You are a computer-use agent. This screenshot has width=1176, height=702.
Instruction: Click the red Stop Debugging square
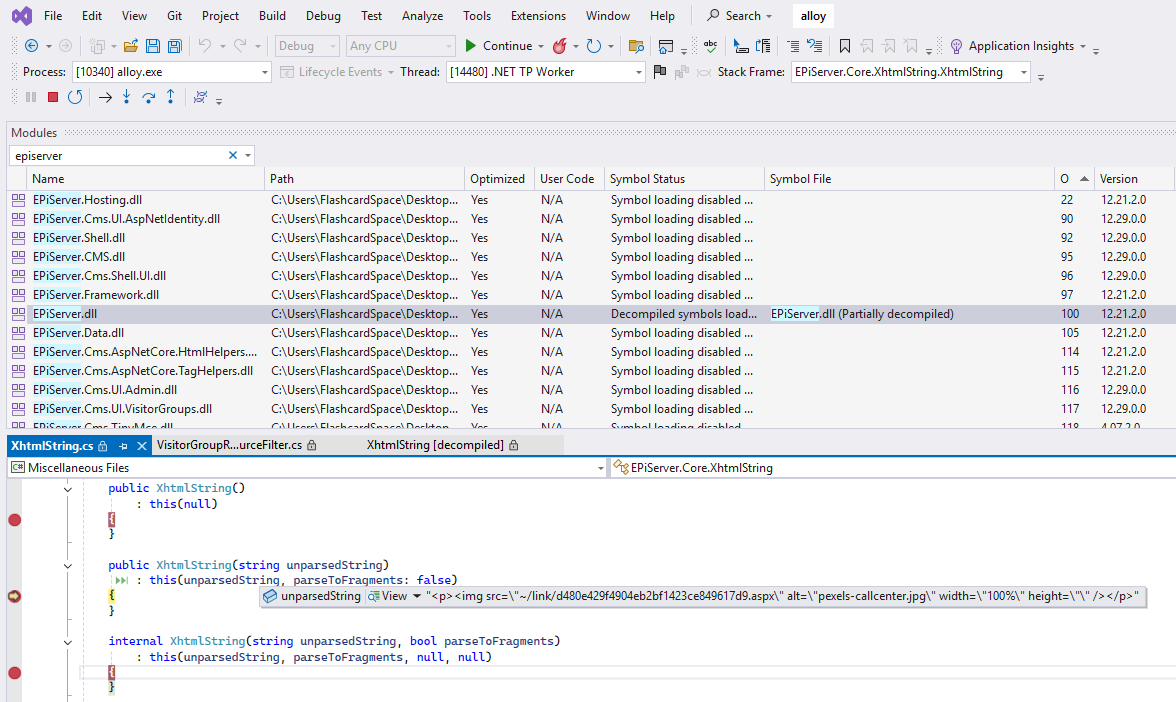(x=52, y=97)
